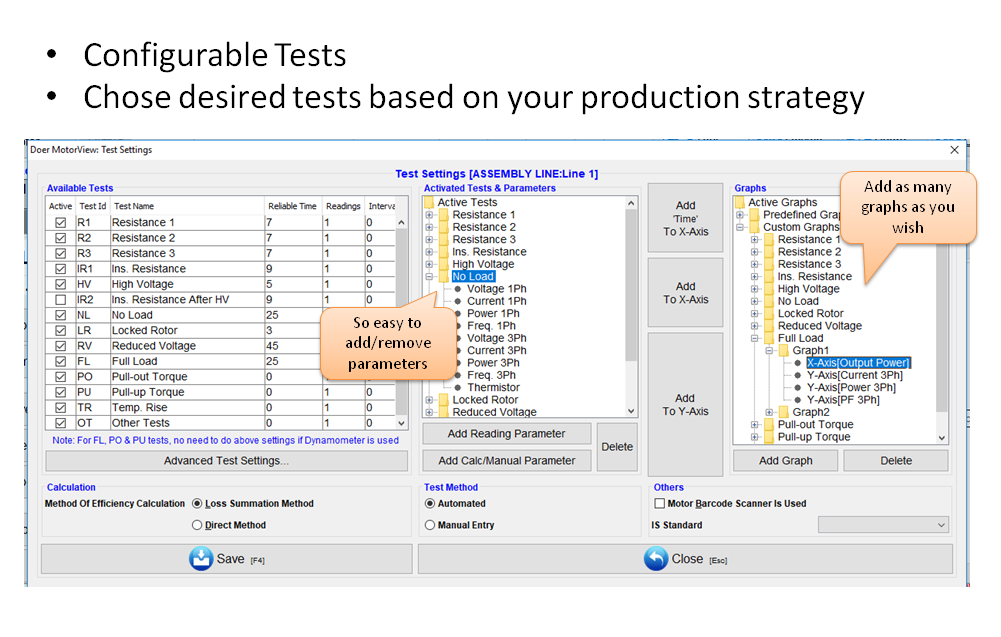1001x637 pixels.
Task: Open Advanced Test Settings
Action: 226,461
